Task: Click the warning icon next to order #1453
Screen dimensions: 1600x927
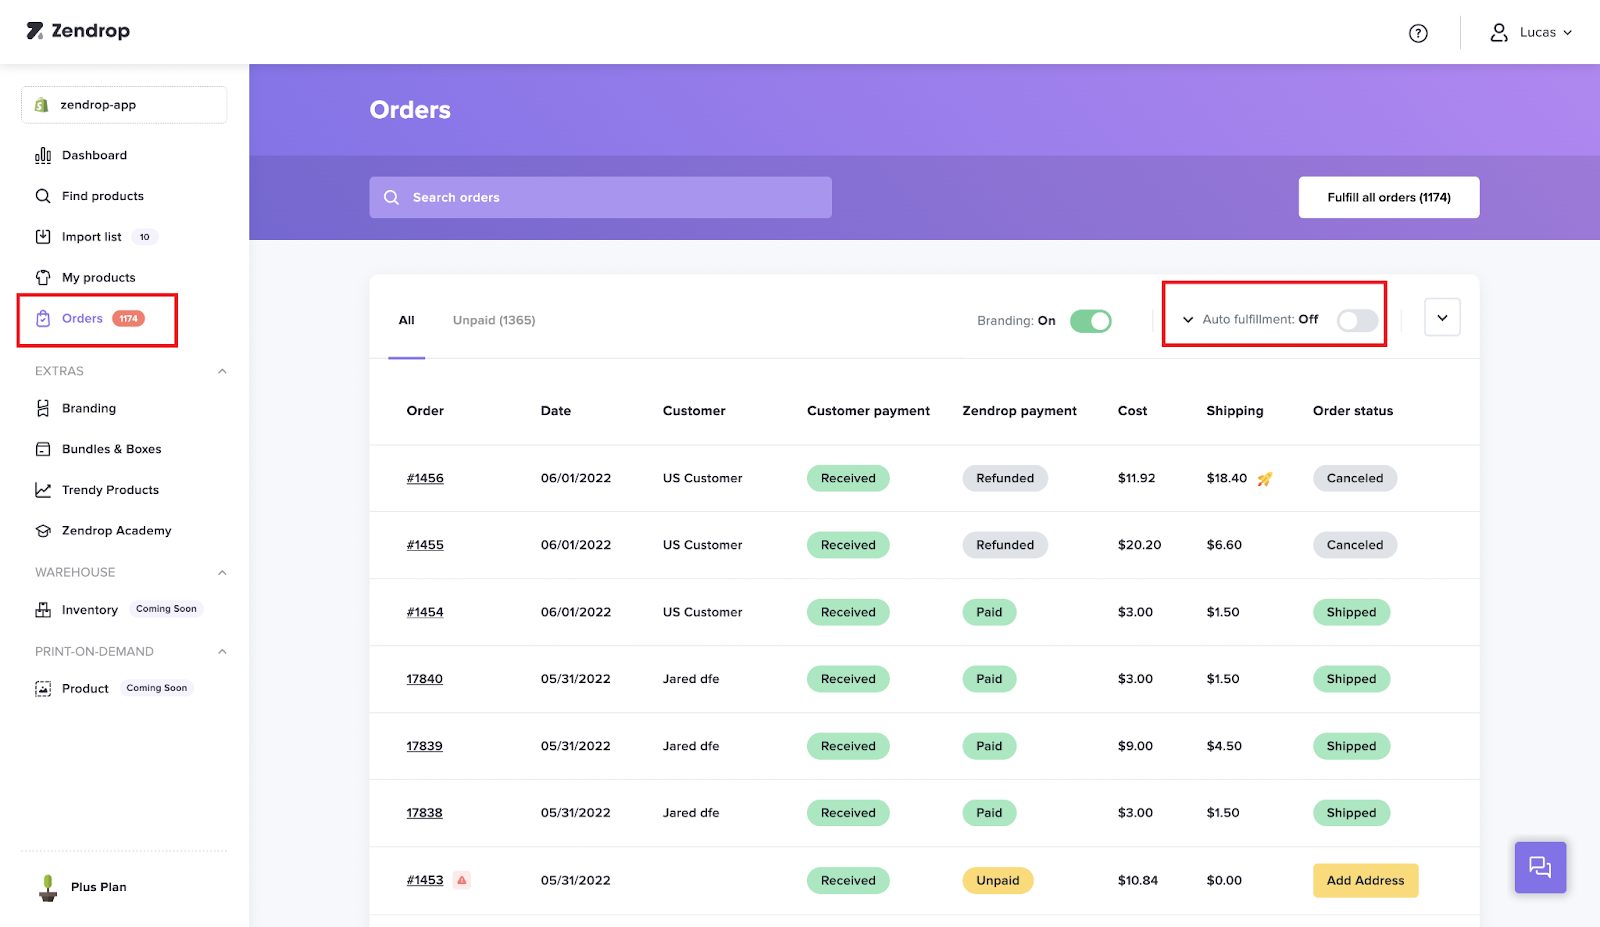Action: (x=462, y=880)
